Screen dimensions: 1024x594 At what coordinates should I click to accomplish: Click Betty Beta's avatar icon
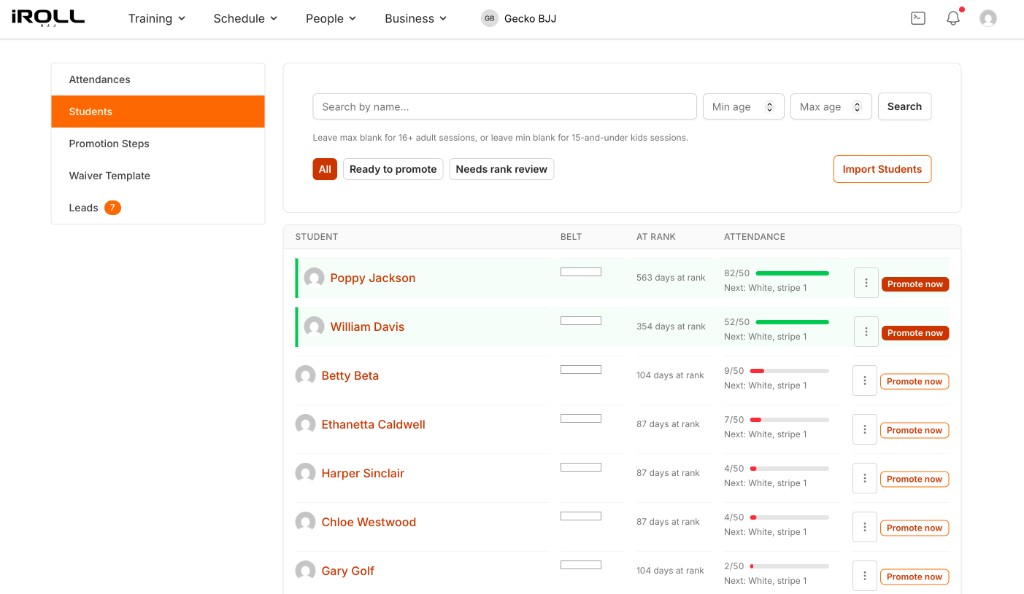(305, 375)
